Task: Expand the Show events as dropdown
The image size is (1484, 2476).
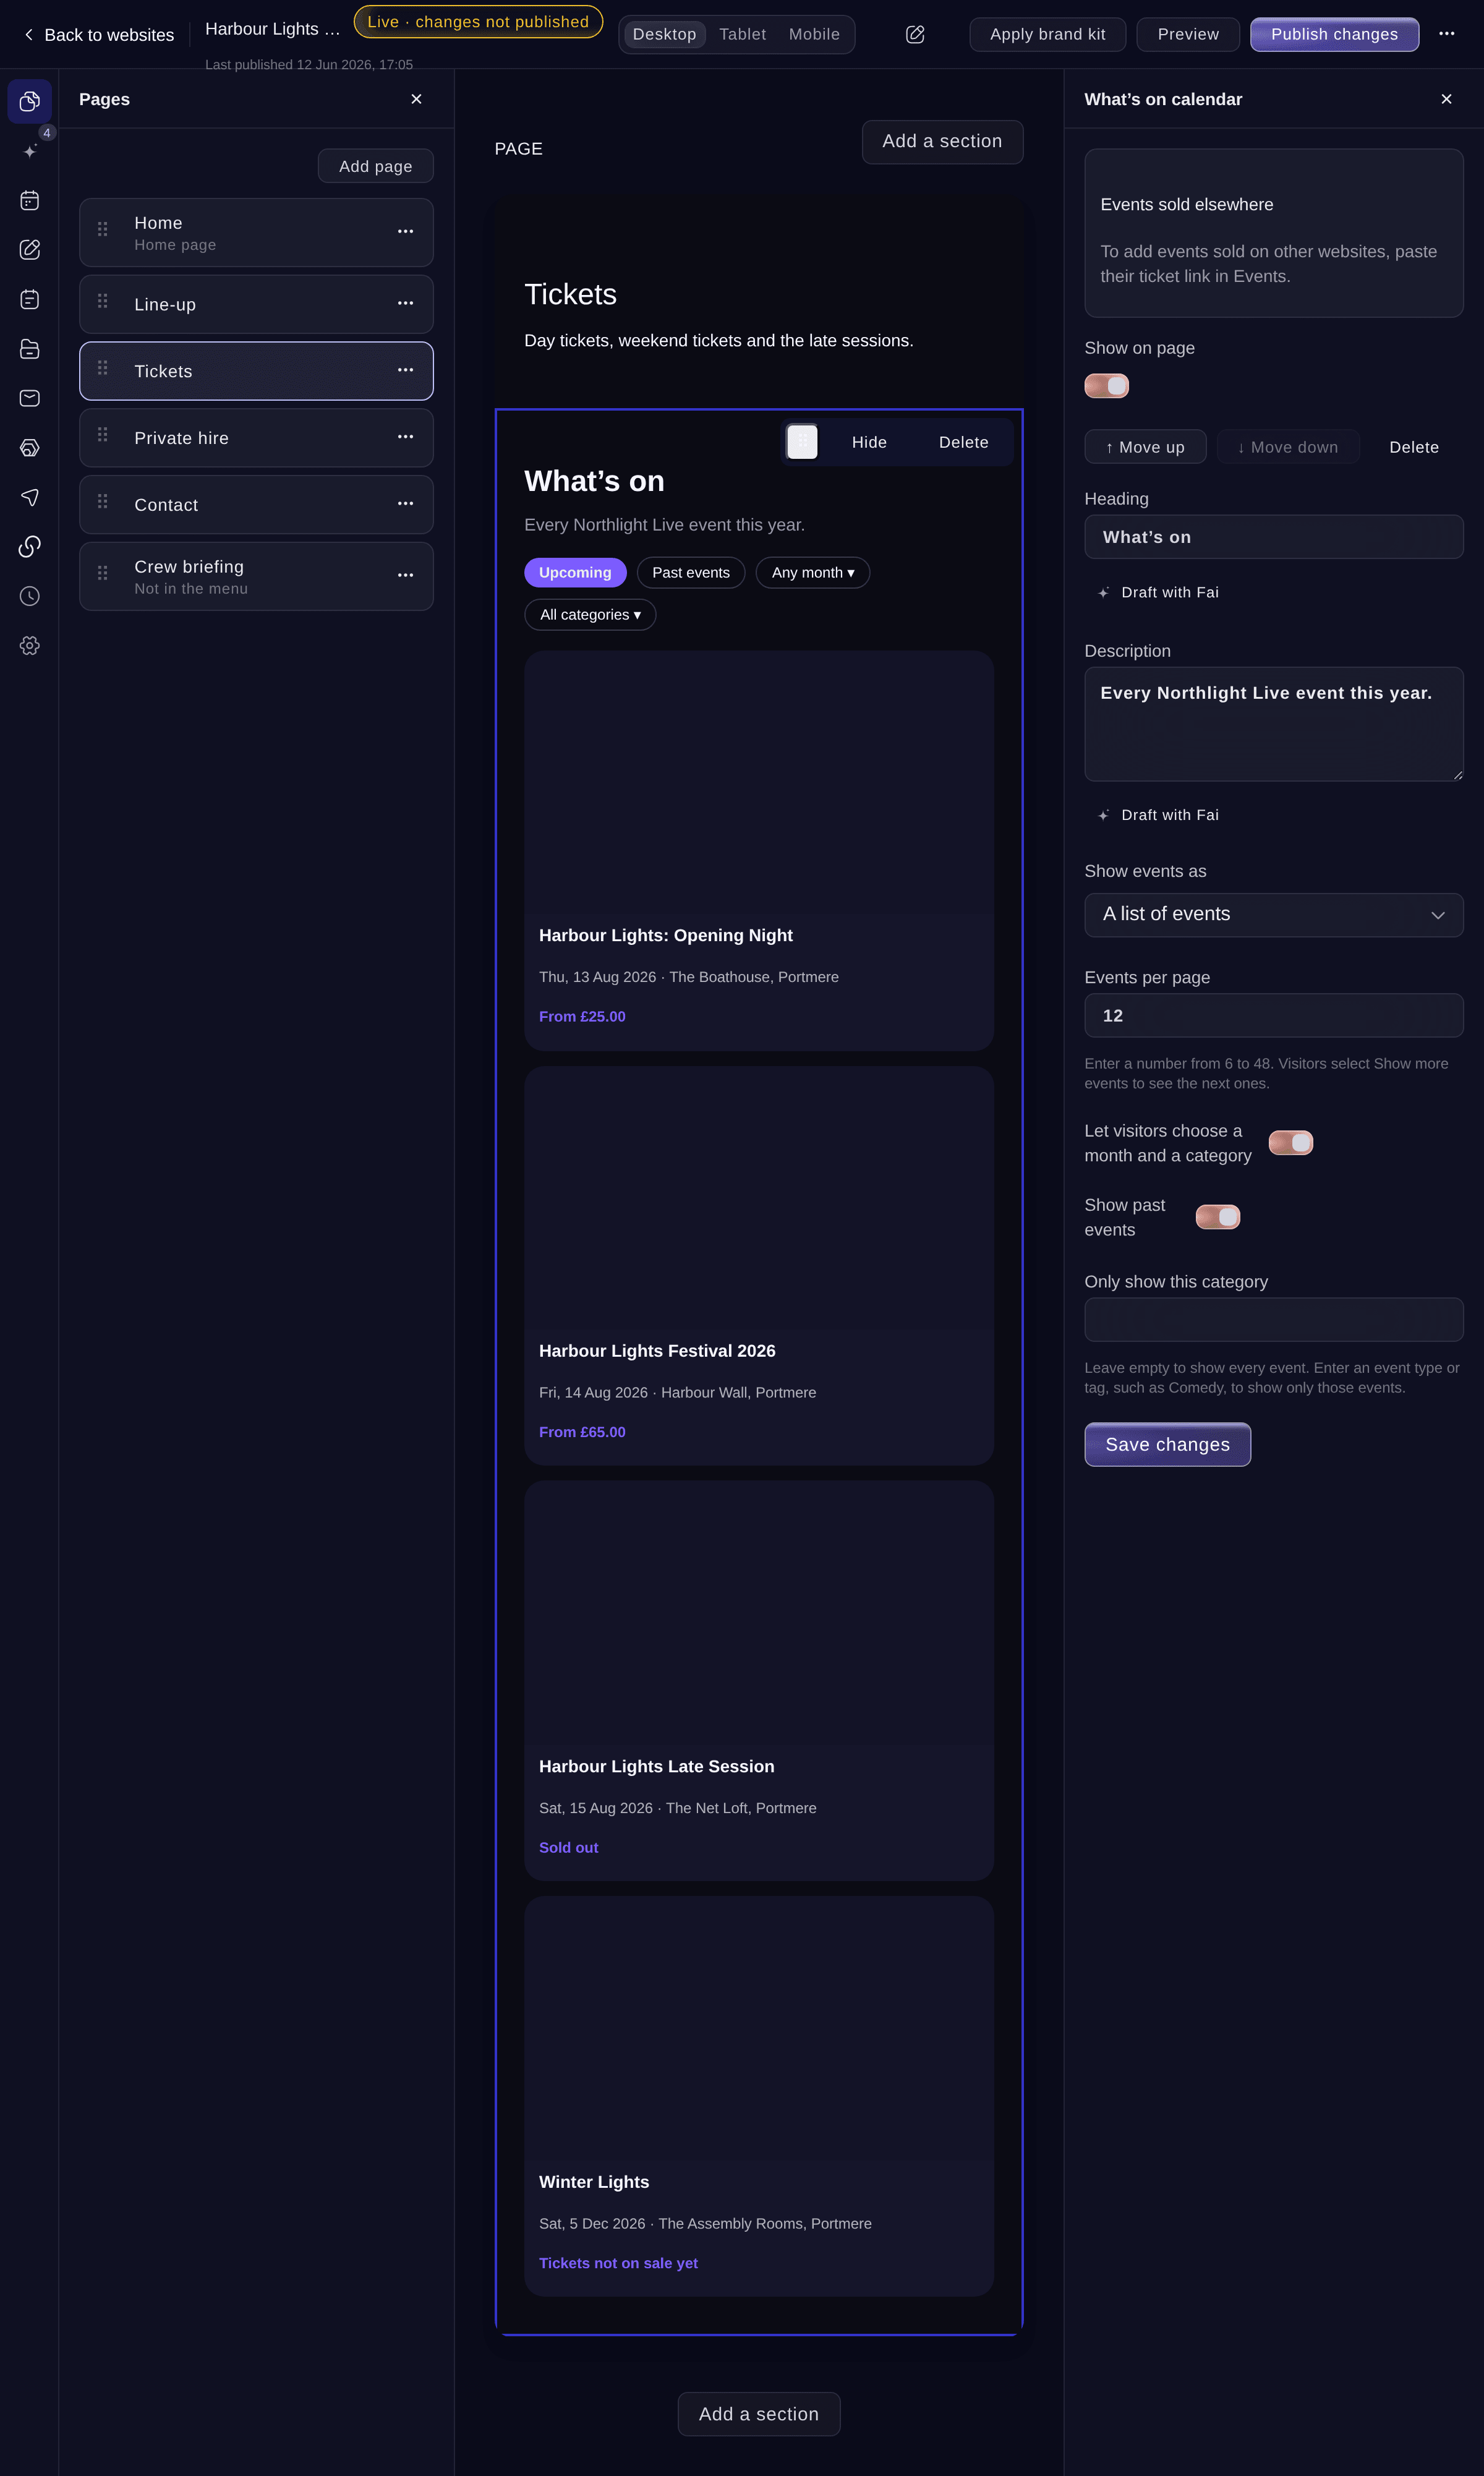Action: pos(1273,915)
